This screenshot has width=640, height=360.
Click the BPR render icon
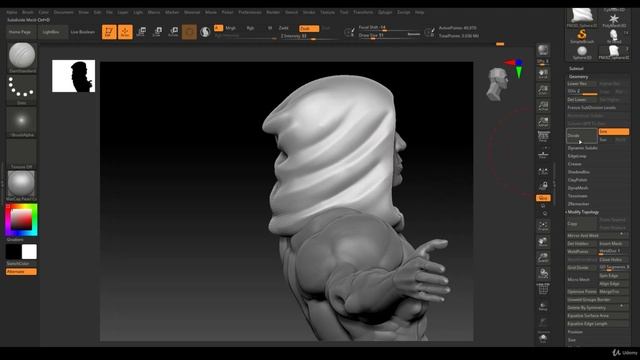click(543, 51)
